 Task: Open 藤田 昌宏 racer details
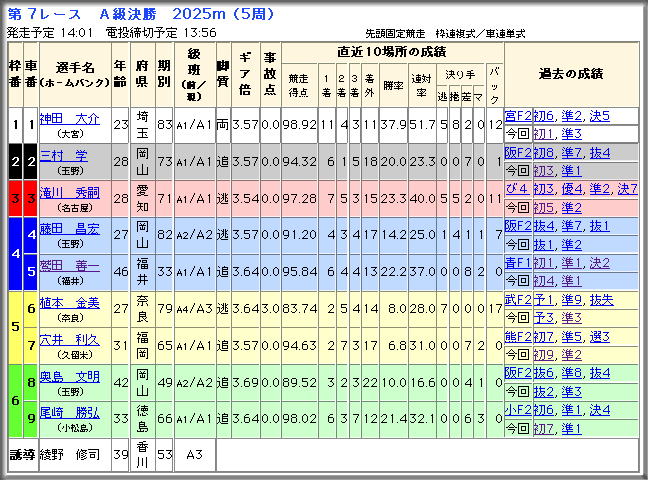coord(69,229)
